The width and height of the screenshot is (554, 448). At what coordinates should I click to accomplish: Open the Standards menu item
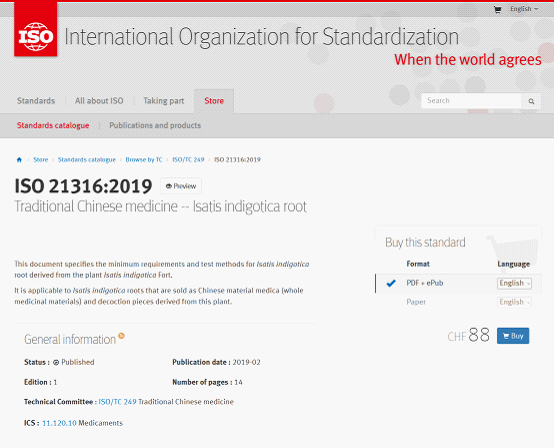coord(36,101)
